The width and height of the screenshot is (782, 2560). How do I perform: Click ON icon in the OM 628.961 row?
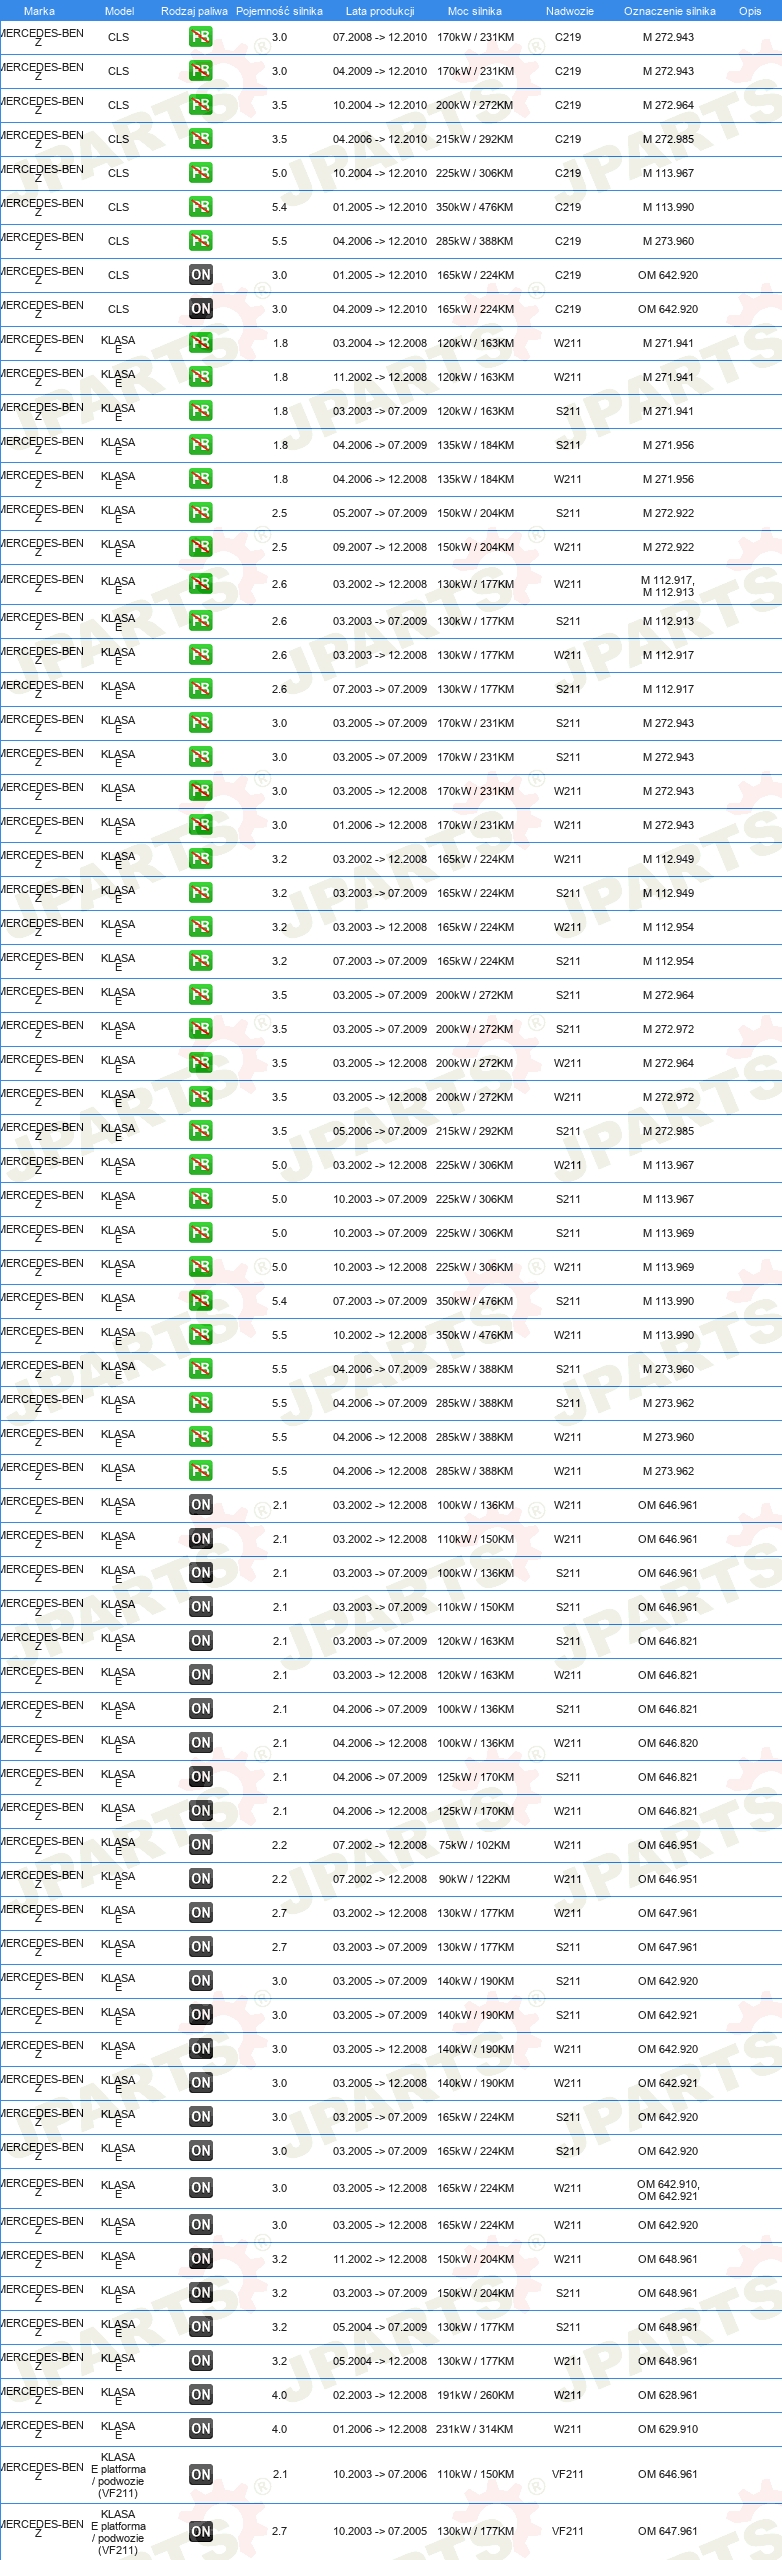[x=200, y=2395]
